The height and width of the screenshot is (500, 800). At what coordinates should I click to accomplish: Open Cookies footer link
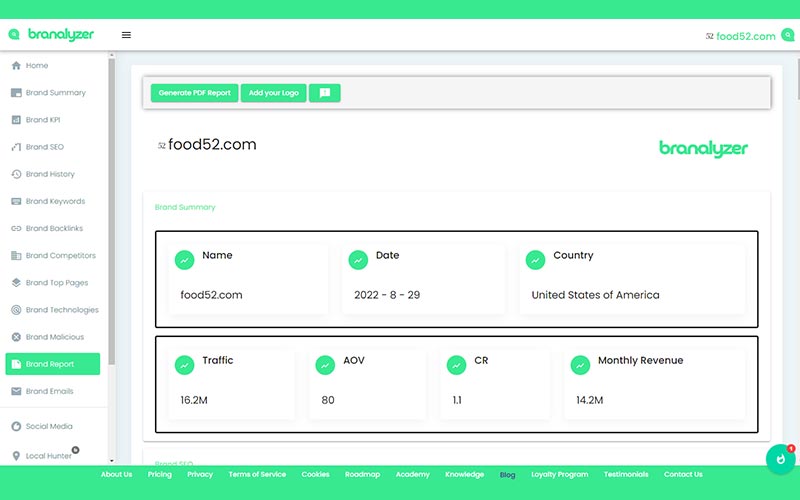pos(315,474)
